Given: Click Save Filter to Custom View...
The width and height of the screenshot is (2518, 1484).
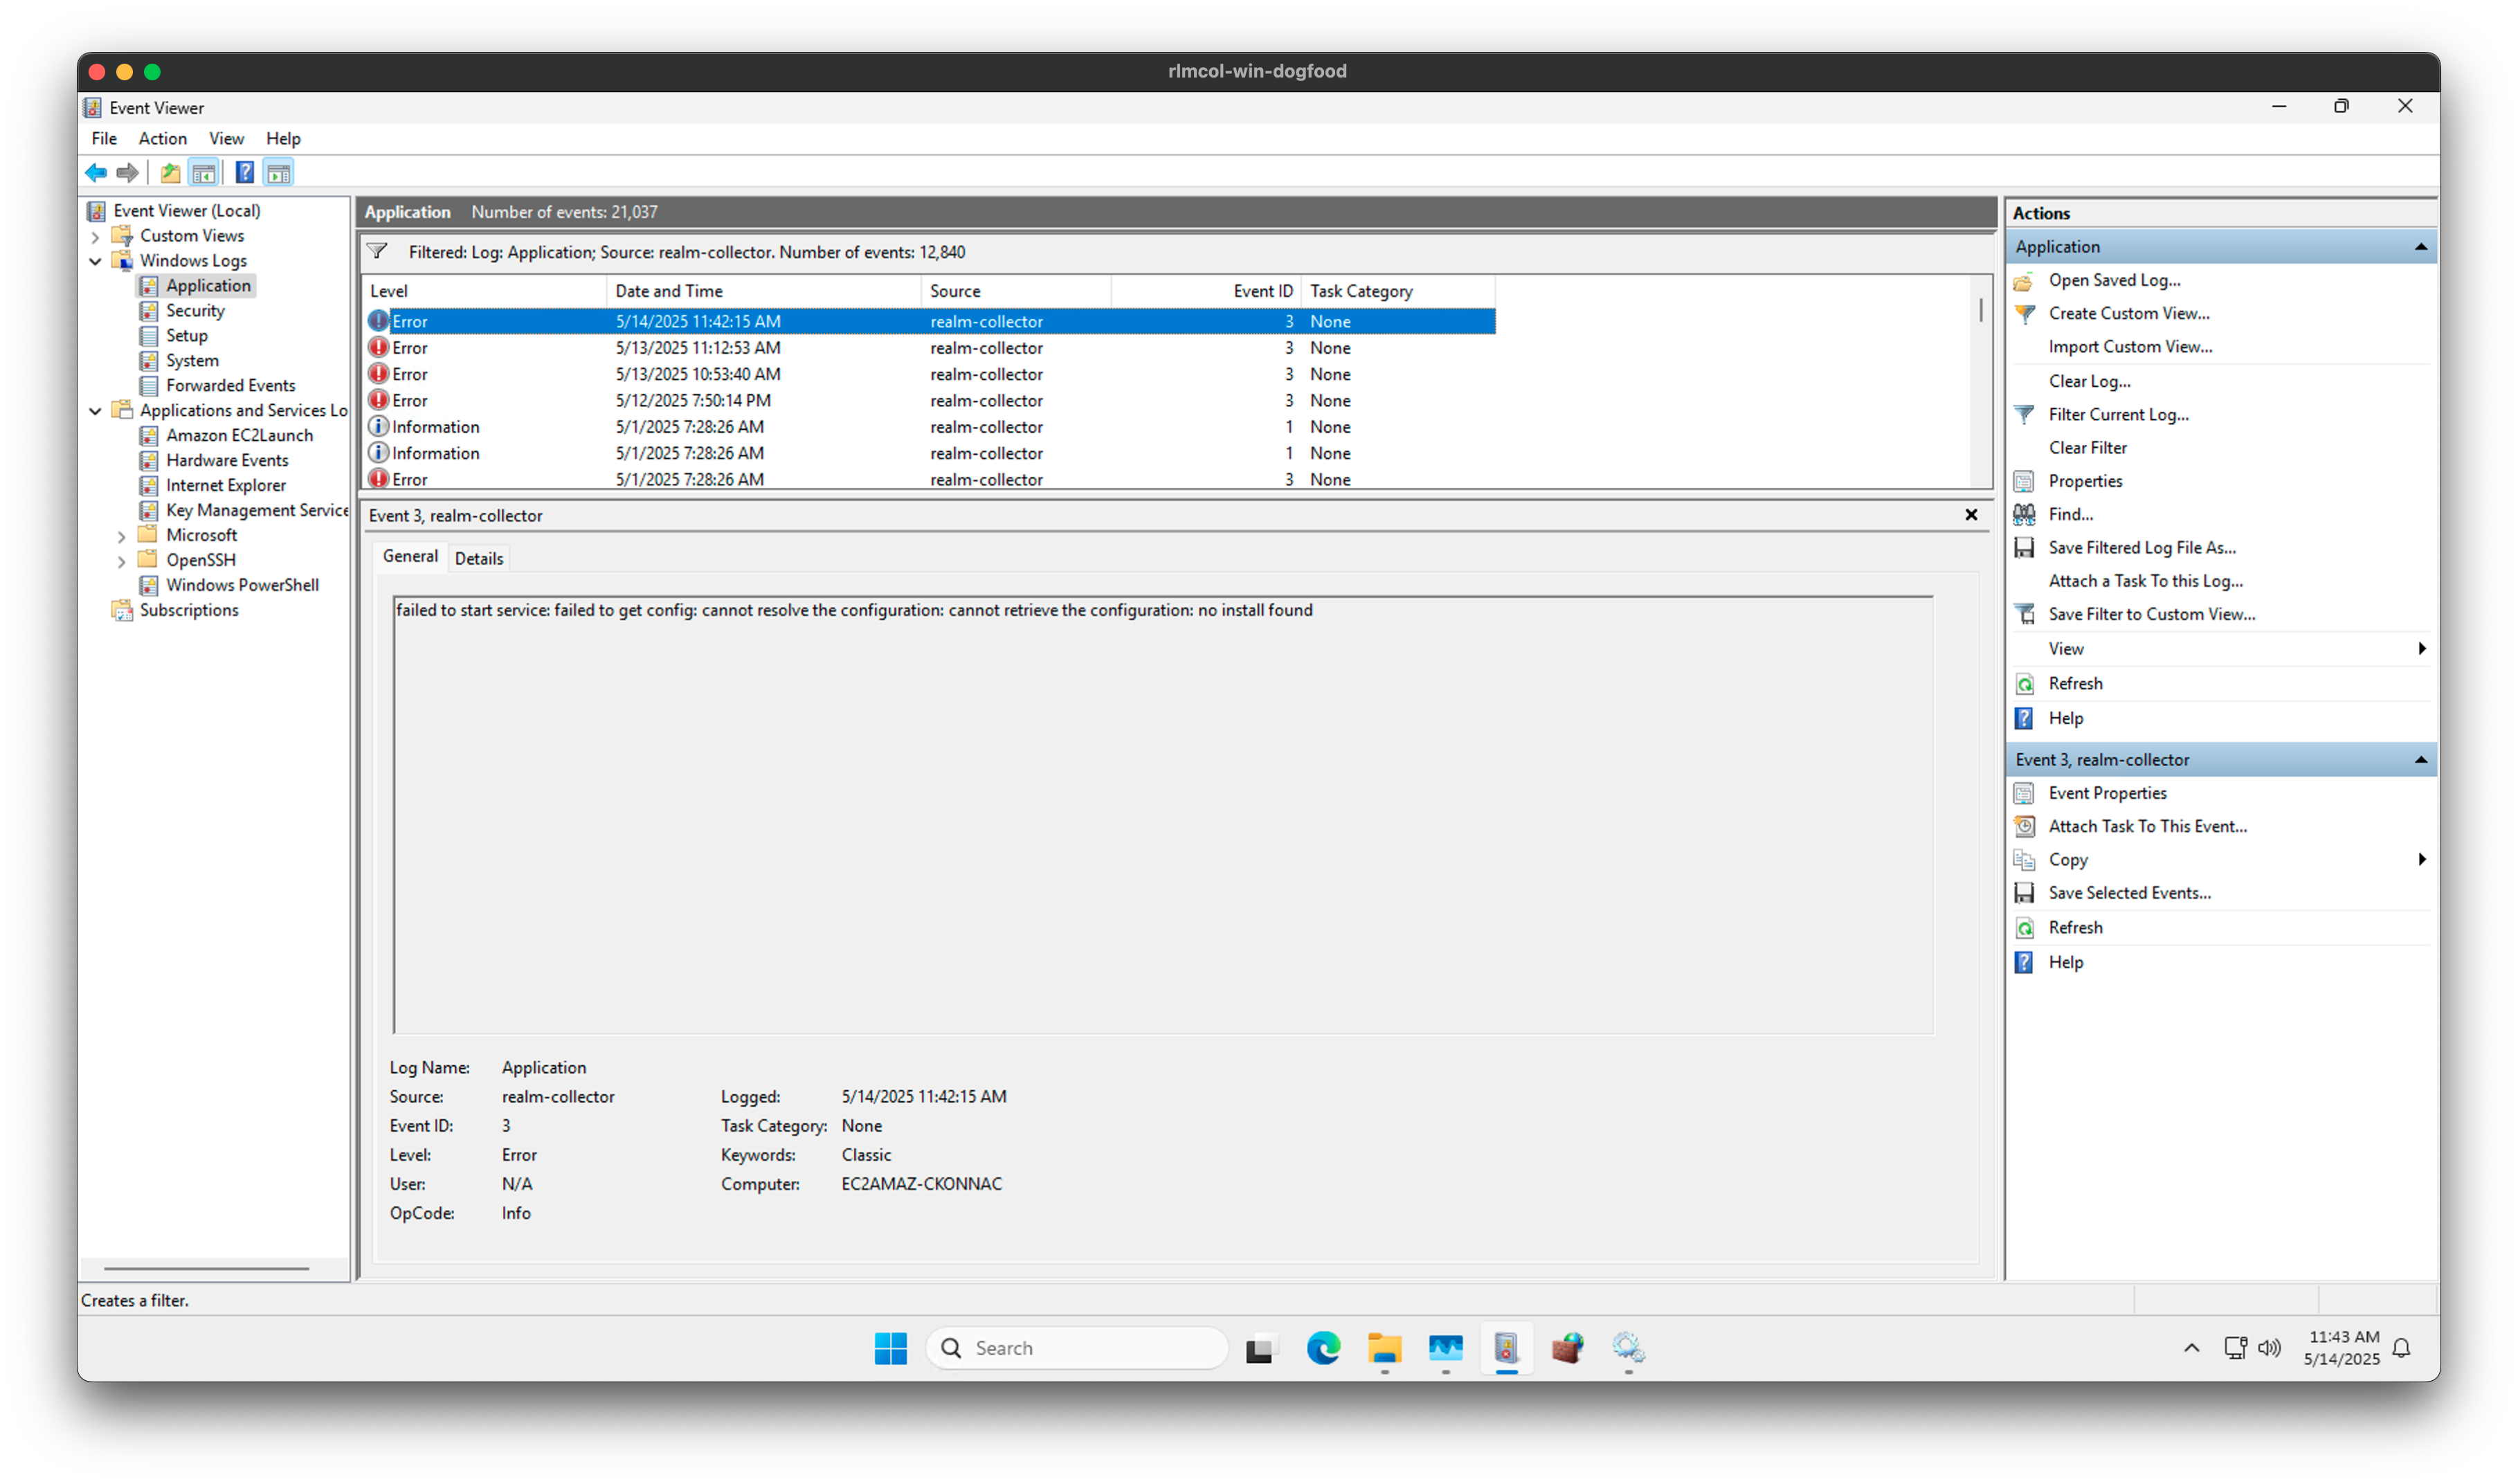Looking at the screenshot, I should pos(2151,615).
